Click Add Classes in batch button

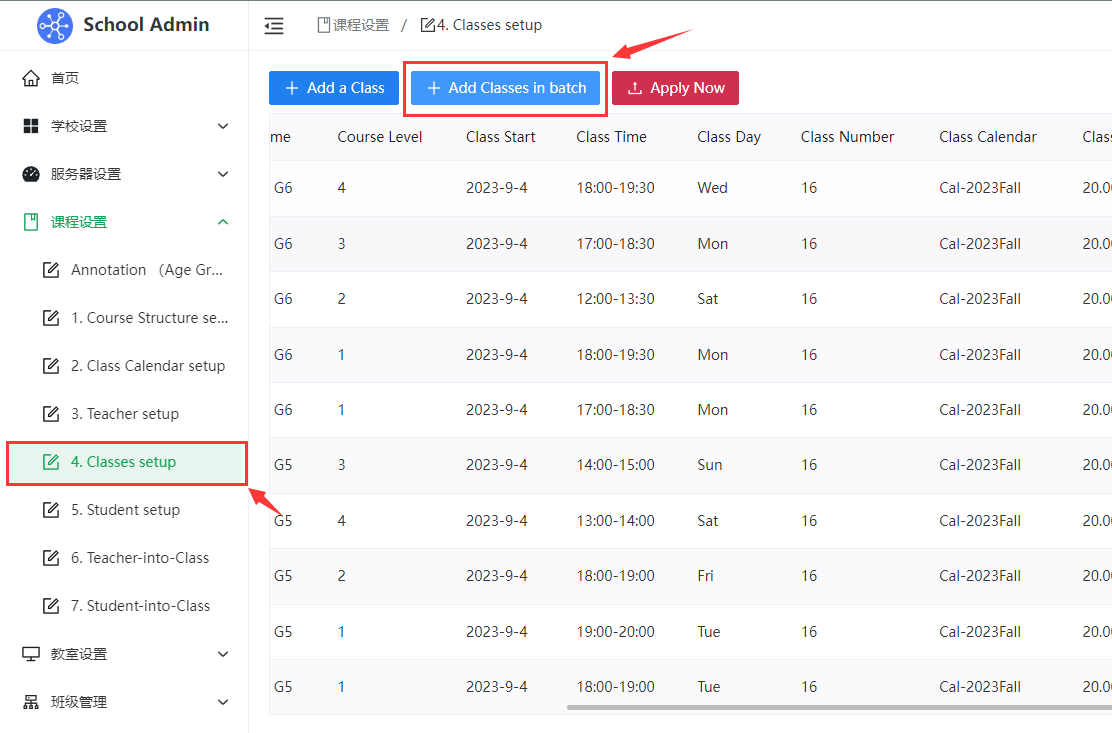[x=505, y=88]
